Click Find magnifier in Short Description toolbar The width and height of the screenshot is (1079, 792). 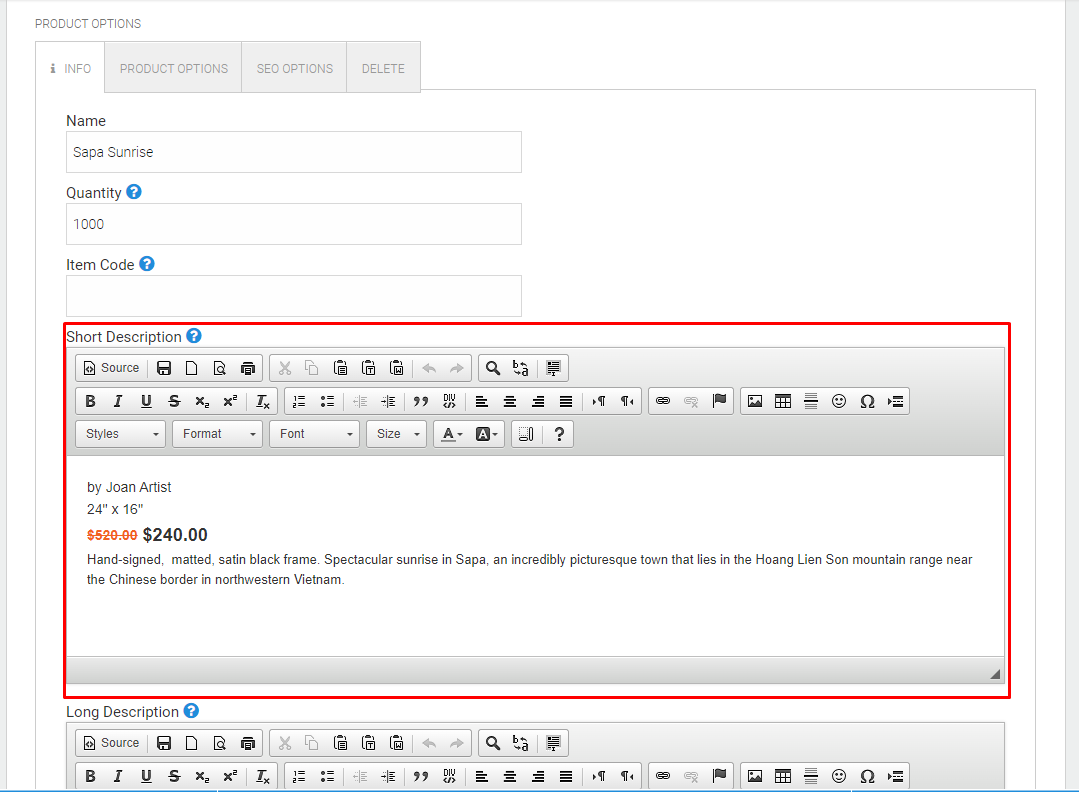point(493,368)
